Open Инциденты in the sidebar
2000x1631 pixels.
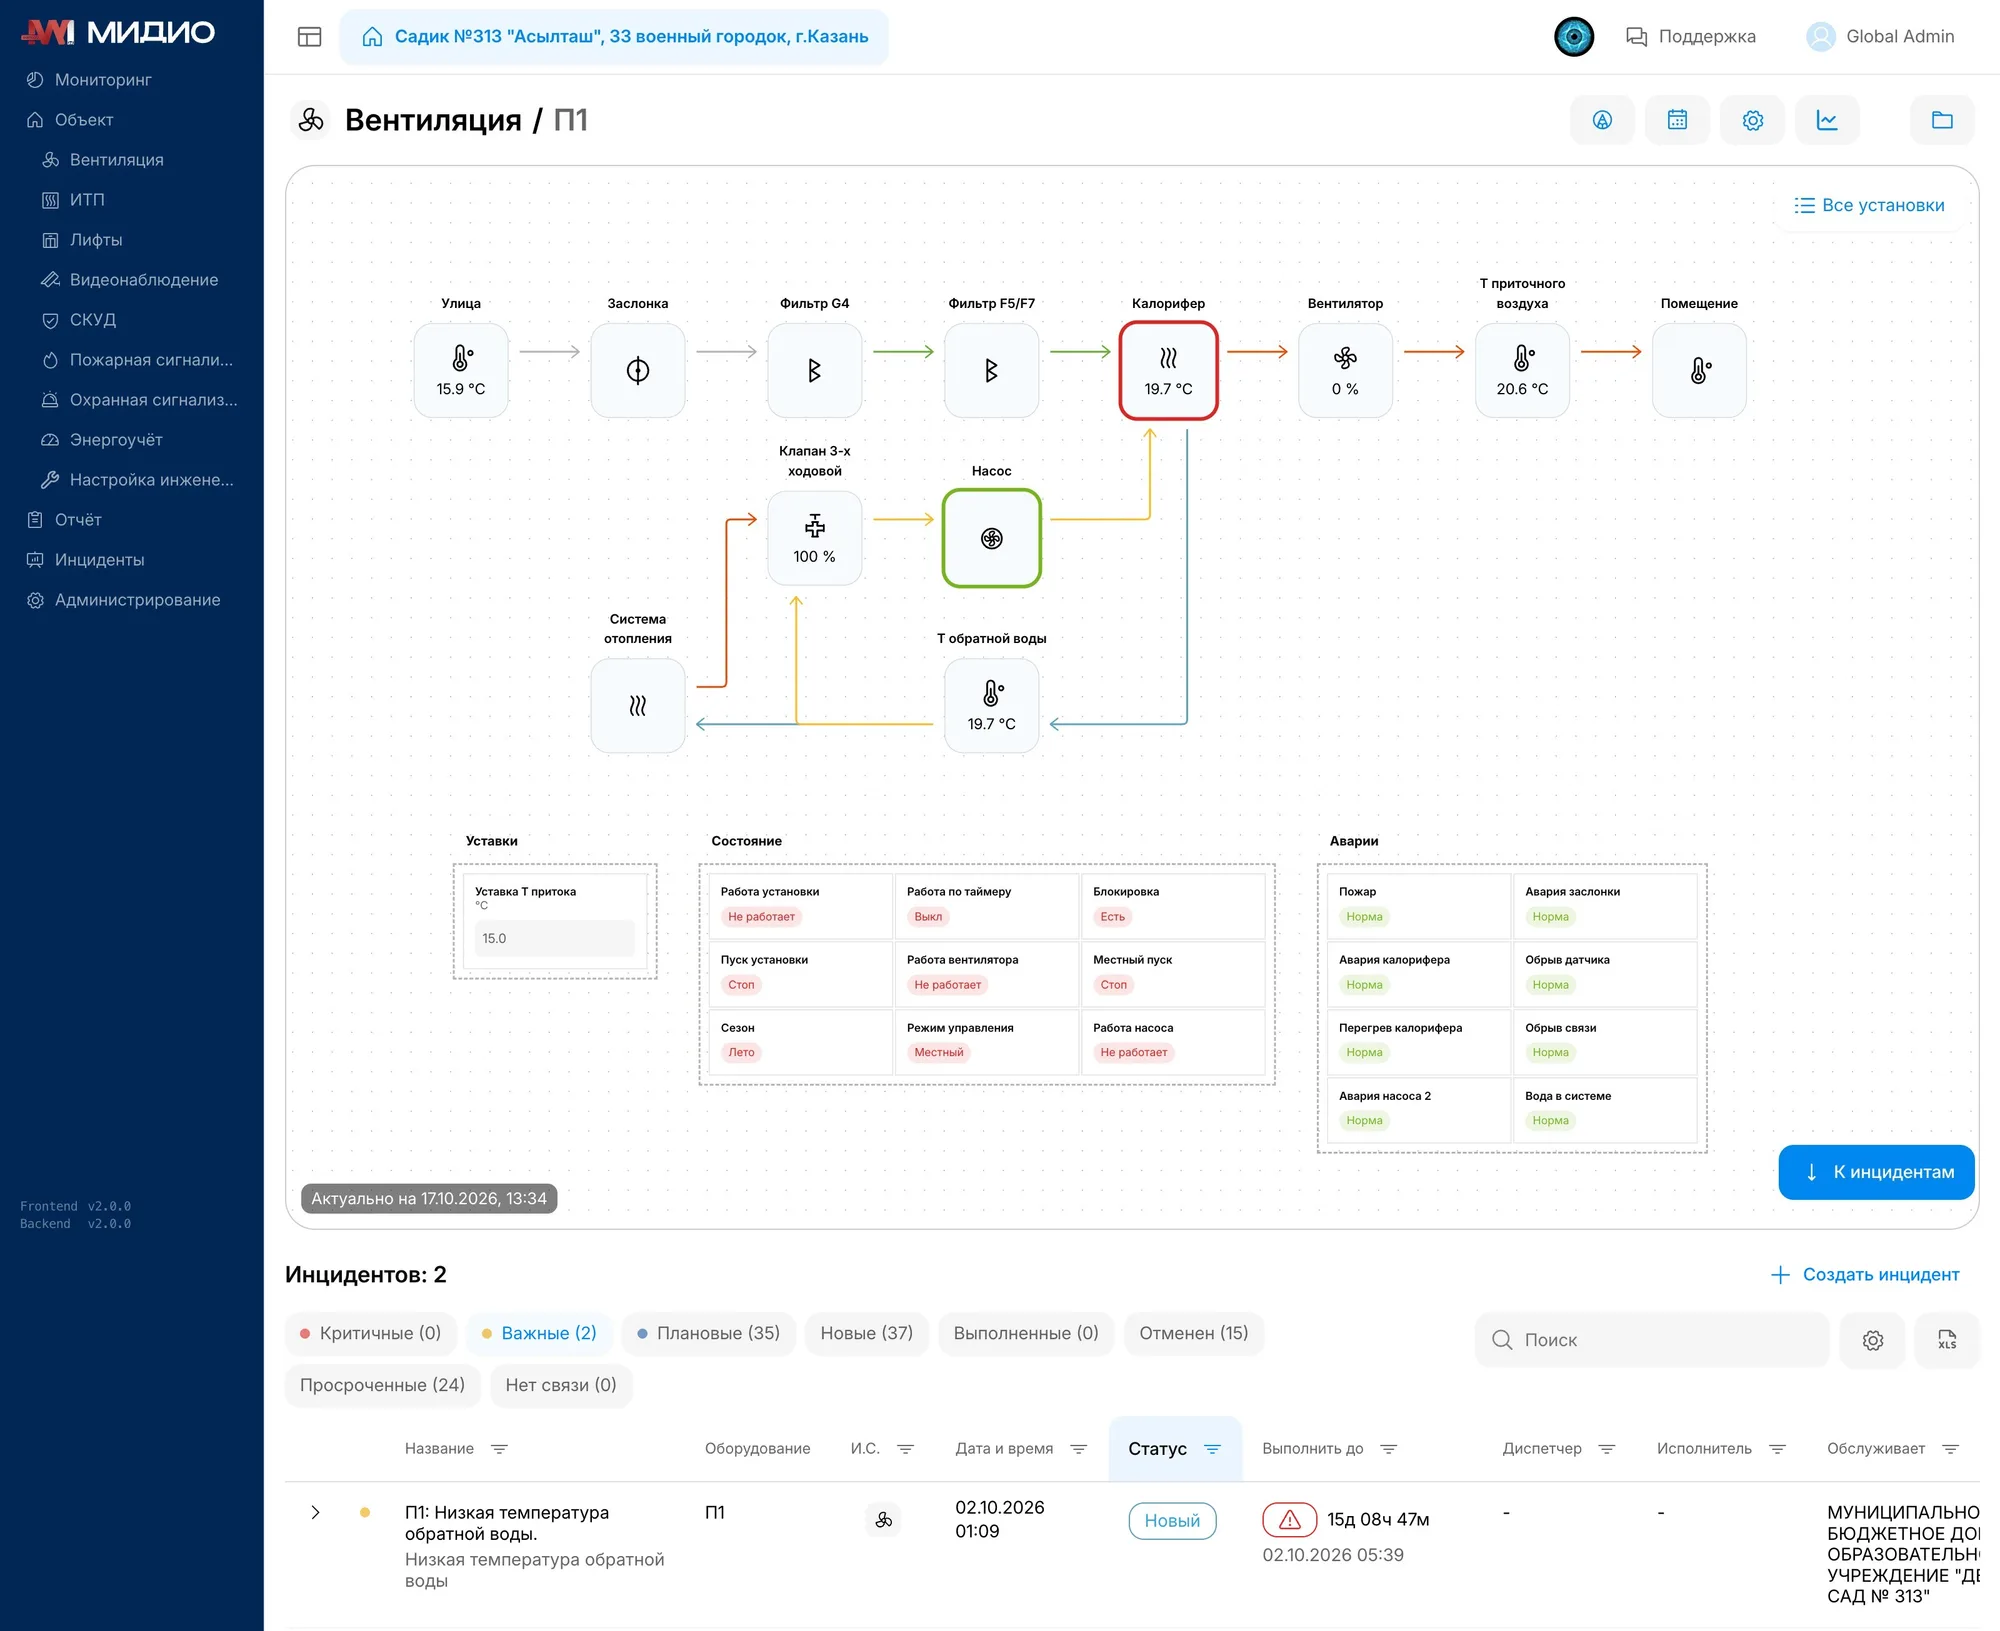pyautogui.click(x=99, y=560)
